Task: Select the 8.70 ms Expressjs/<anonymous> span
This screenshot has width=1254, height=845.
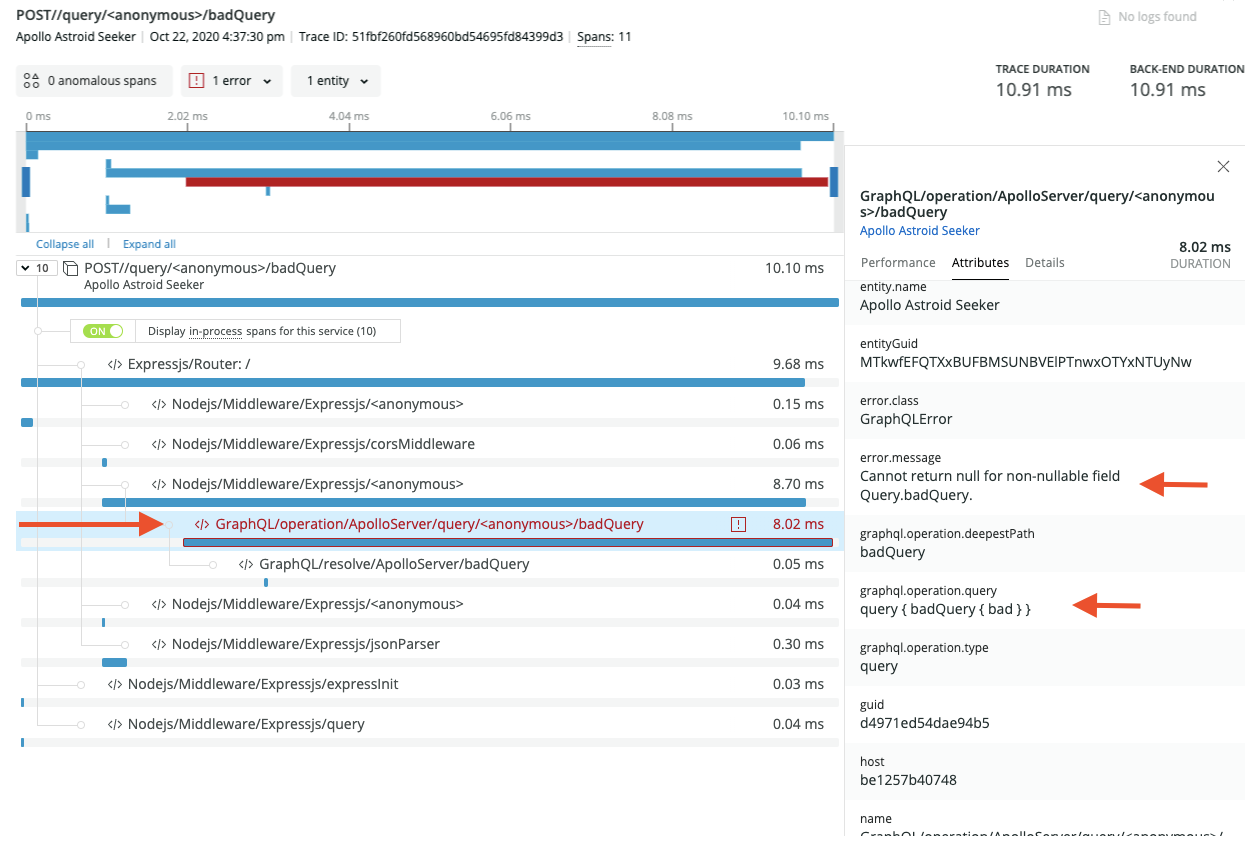Action: (x=430, y=490)
